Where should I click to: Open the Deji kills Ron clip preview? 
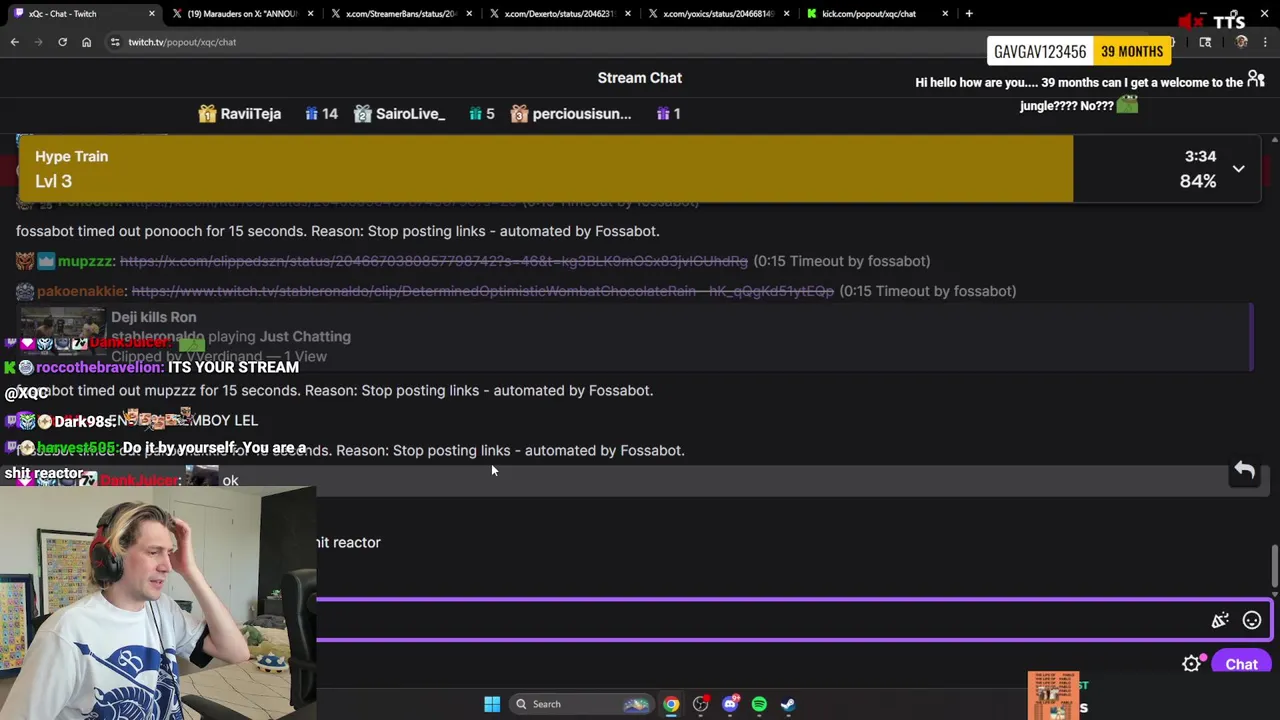(x=634, y=336)
